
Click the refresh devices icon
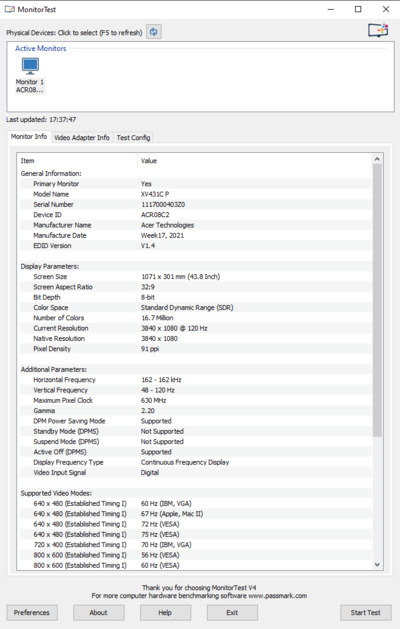pos(154,32)
